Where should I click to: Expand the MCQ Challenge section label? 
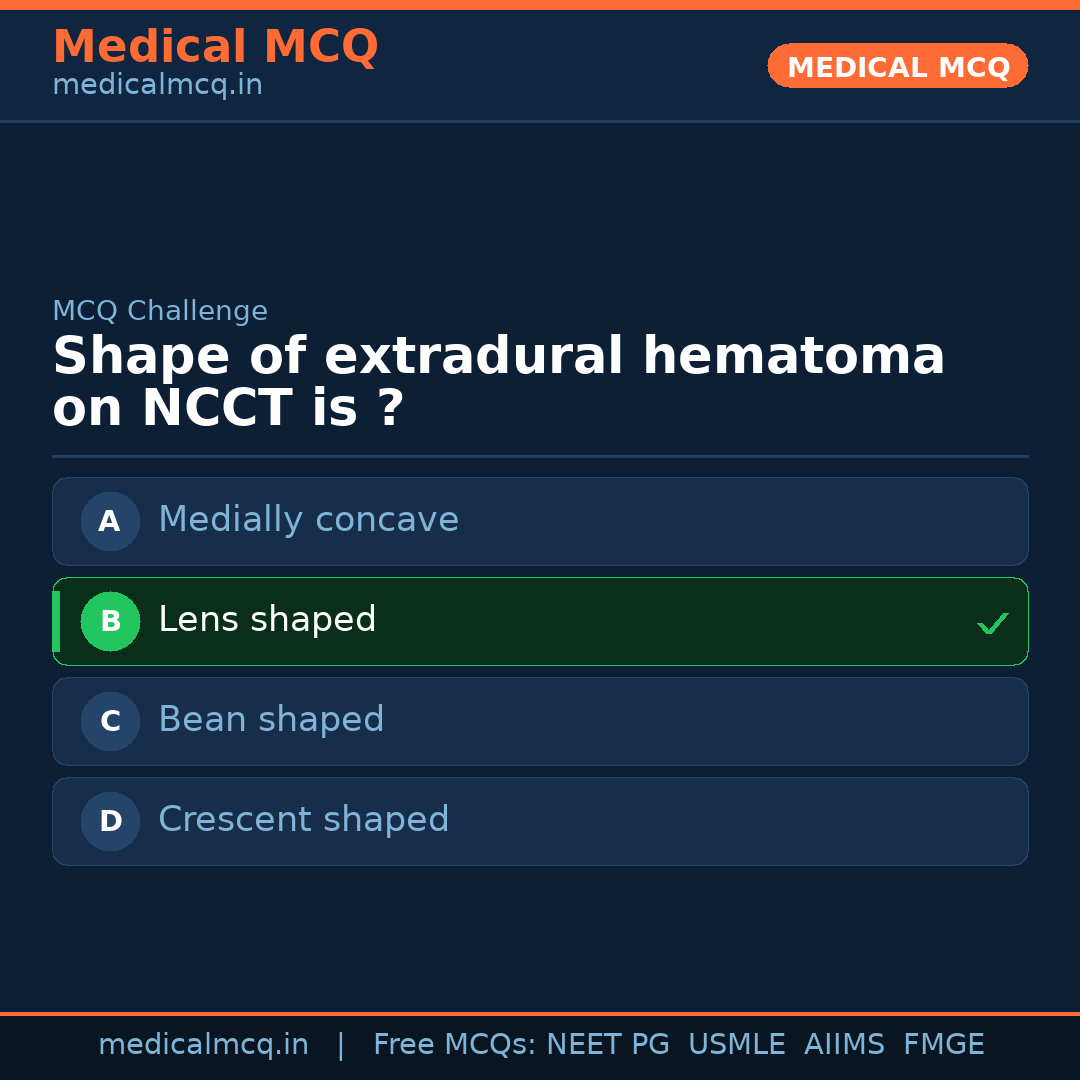coord(160,311)
